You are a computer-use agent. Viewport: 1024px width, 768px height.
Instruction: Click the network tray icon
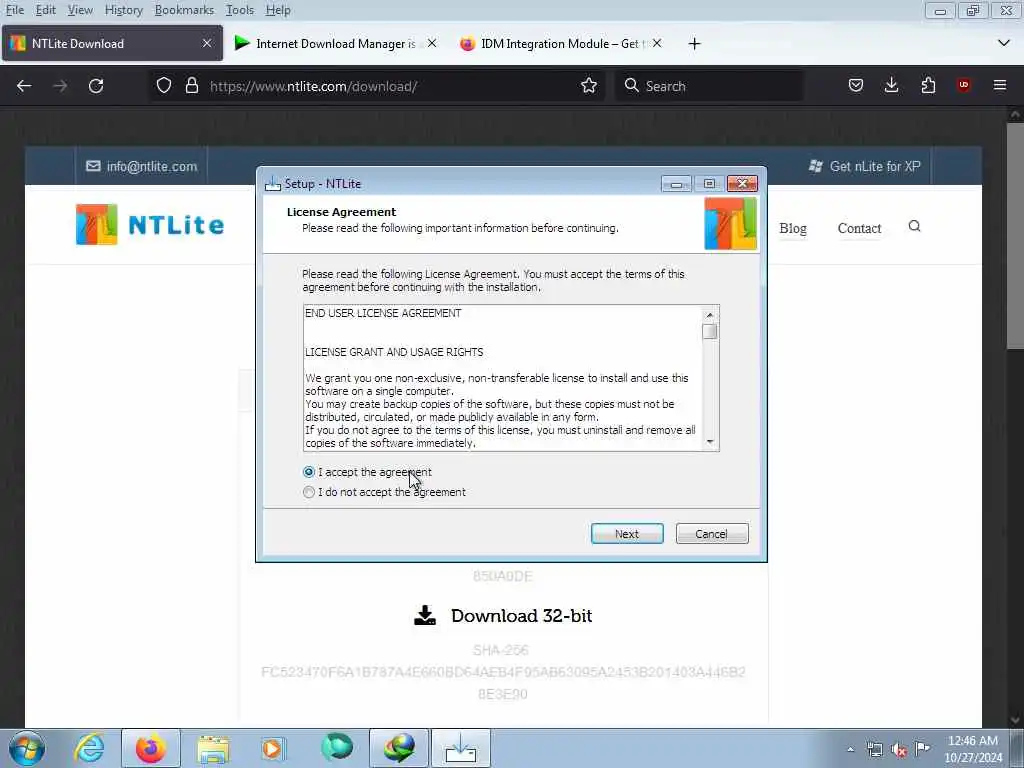[x=874, y=750]
